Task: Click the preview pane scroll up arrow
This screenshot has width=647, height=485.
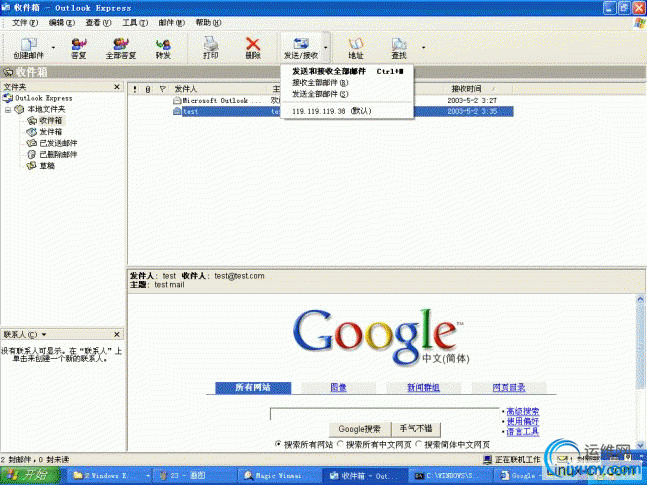Action: pos(640,299)
